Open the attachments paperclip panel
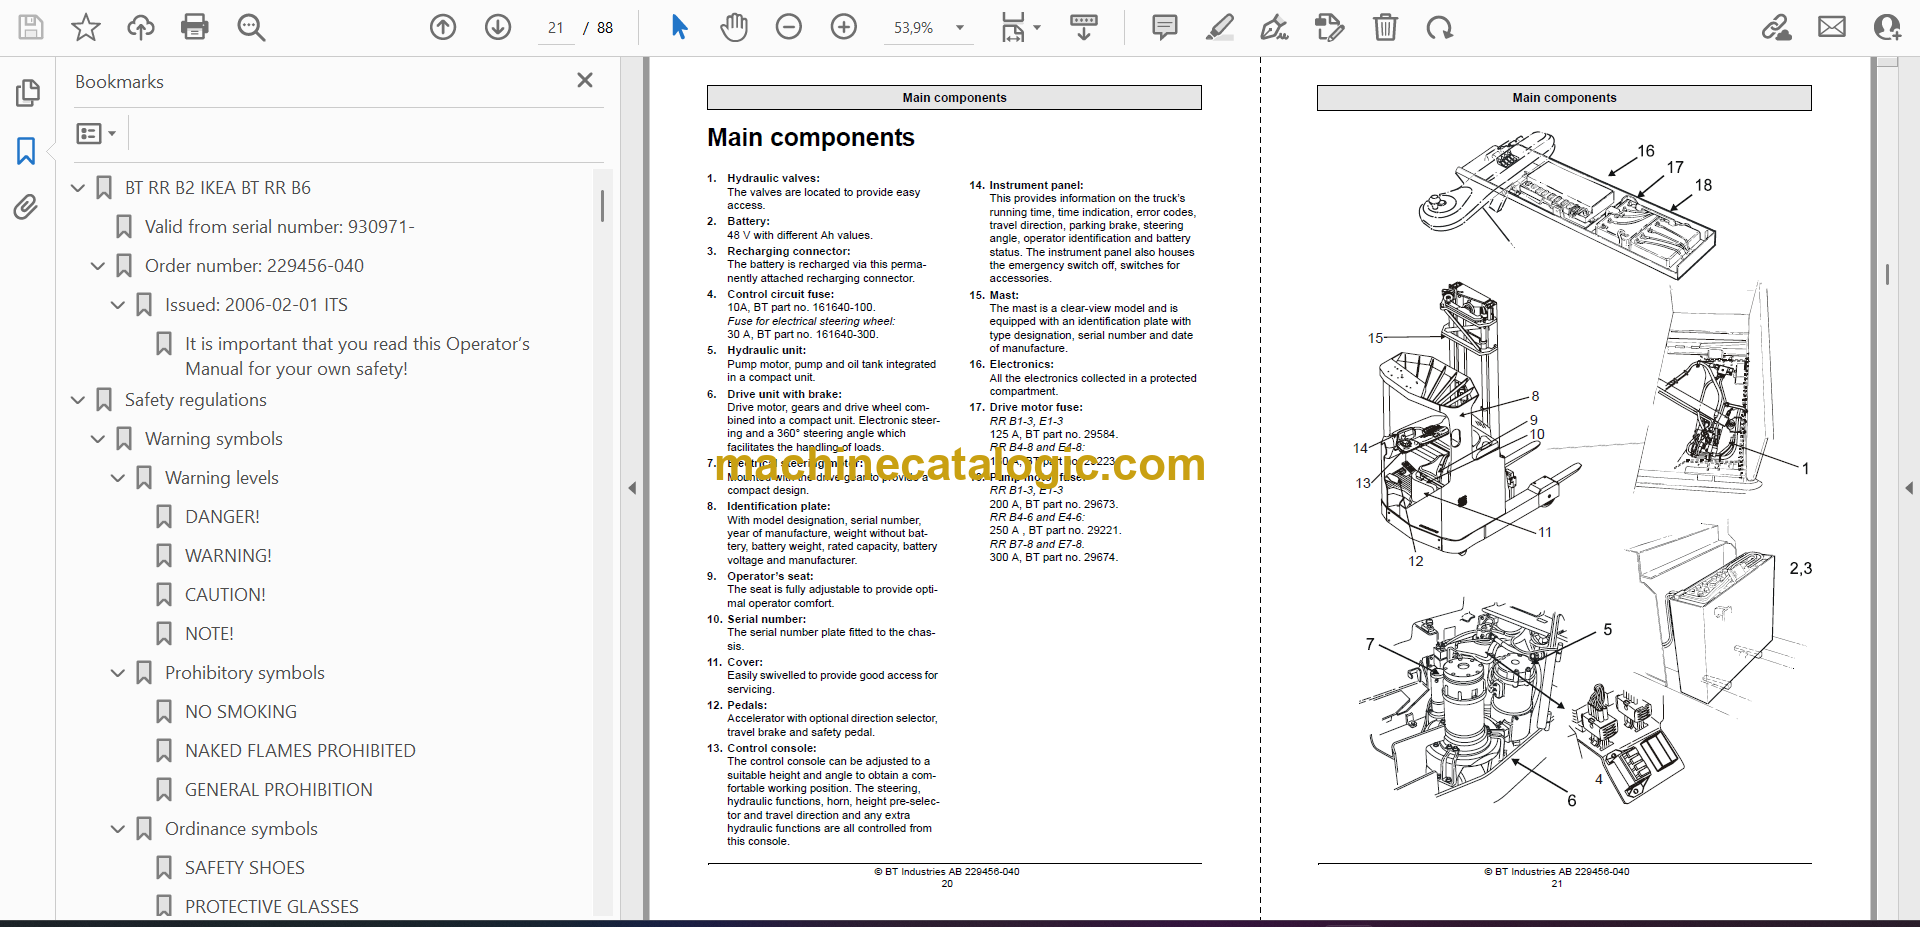 [26, 207]
